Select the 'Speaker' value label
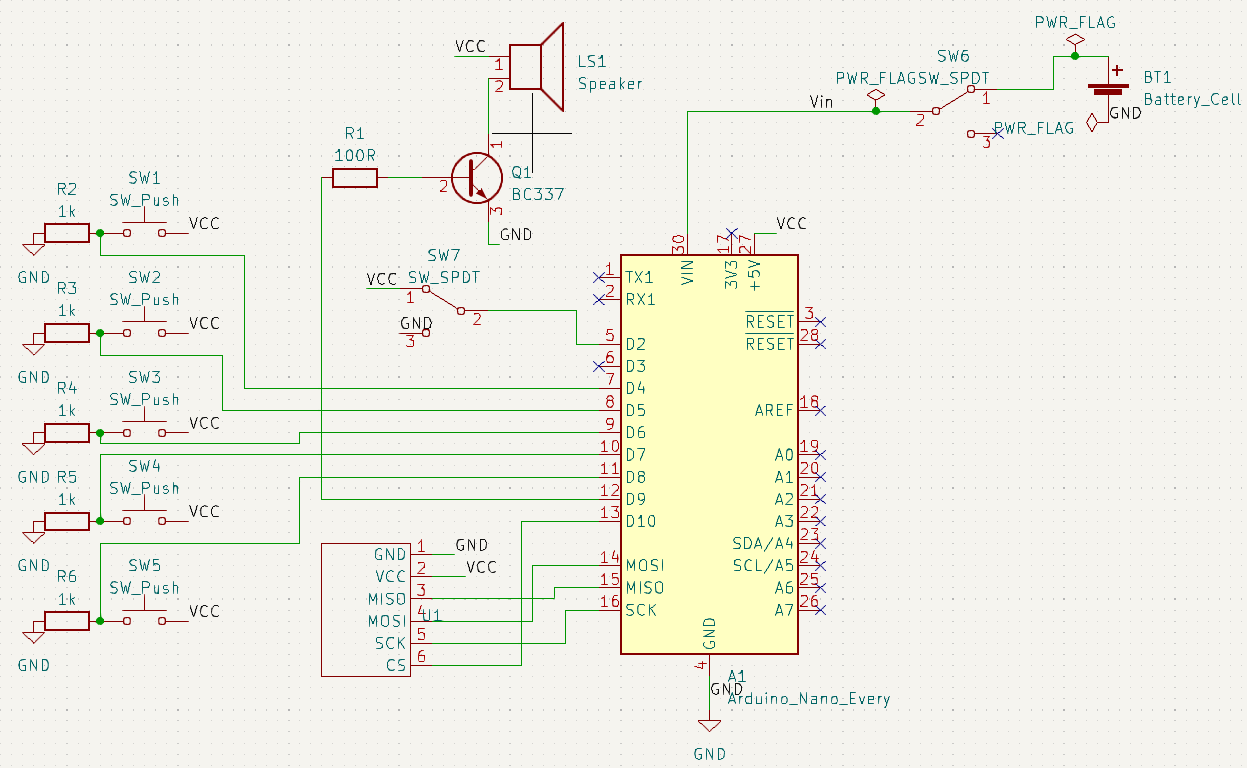 pos(610,84)
